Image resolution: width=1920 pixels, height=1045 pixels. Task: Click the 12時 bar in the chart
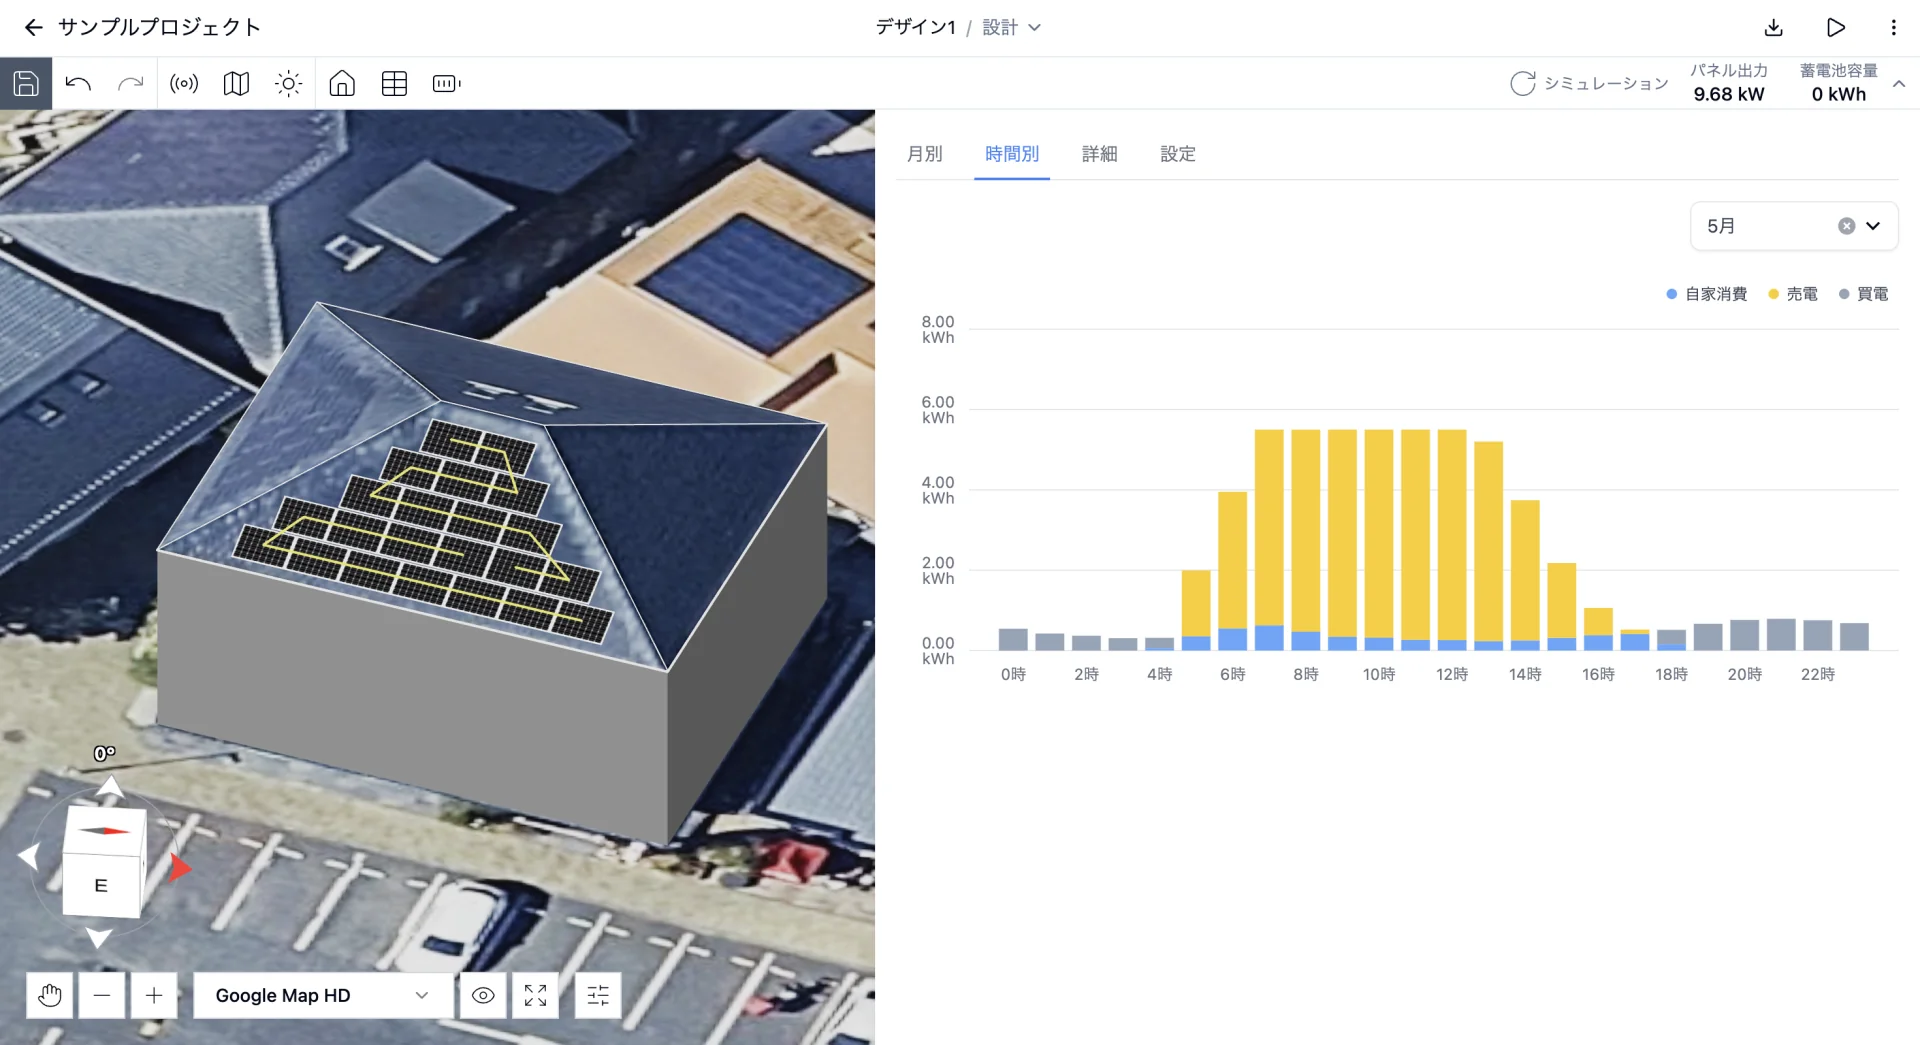(1452, 540)
